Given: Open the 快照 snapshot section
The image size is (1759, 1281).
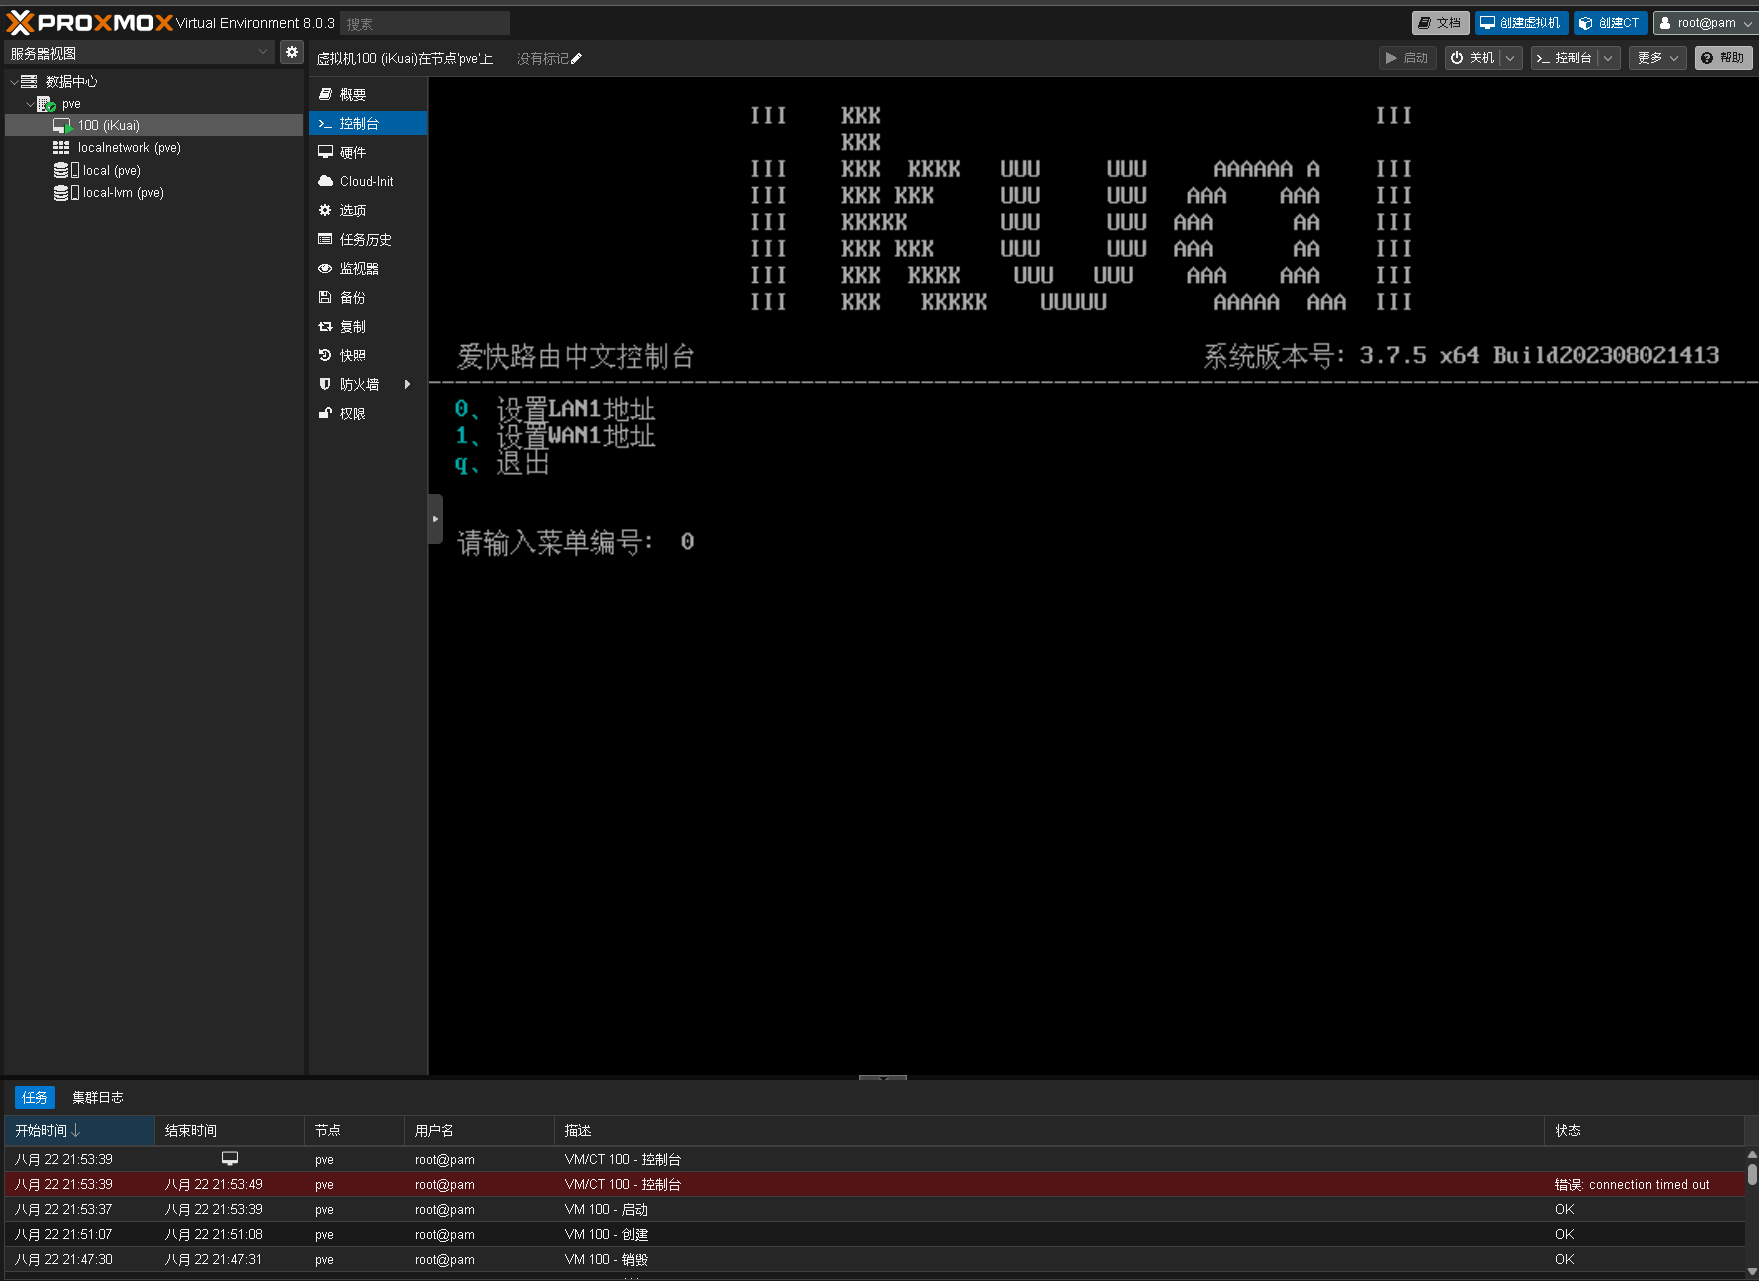Looking at the screenshot, I should point(352,355).
